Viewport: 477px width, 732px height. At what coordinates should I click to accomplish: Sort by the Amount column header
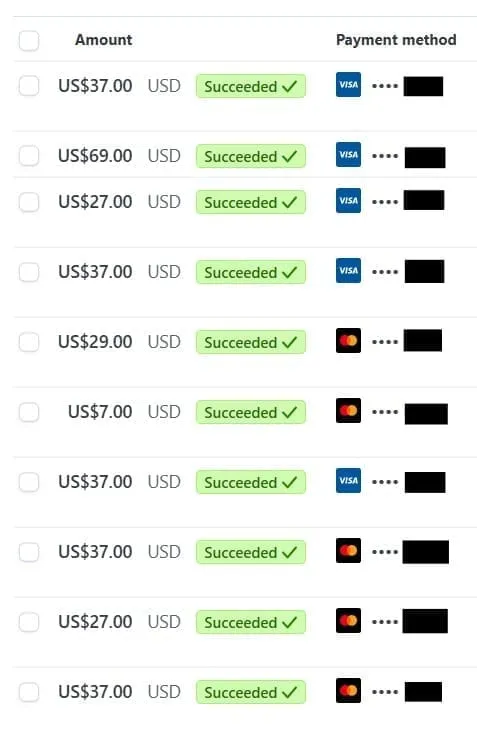104,40
